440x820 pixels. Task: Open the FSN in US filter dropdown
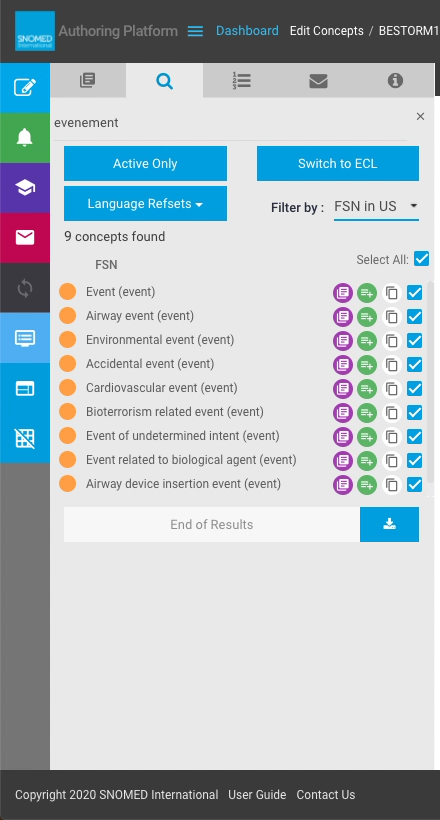click(376, 207)
